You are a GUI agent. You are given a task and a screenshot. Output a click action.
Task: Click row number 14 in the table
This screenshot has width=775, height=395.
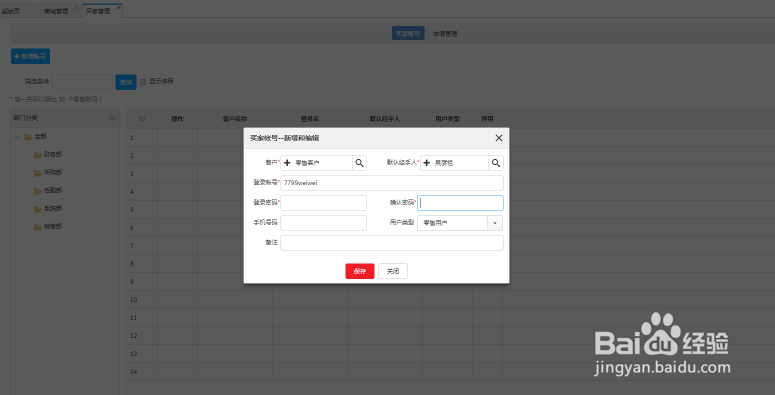(133, 371)
